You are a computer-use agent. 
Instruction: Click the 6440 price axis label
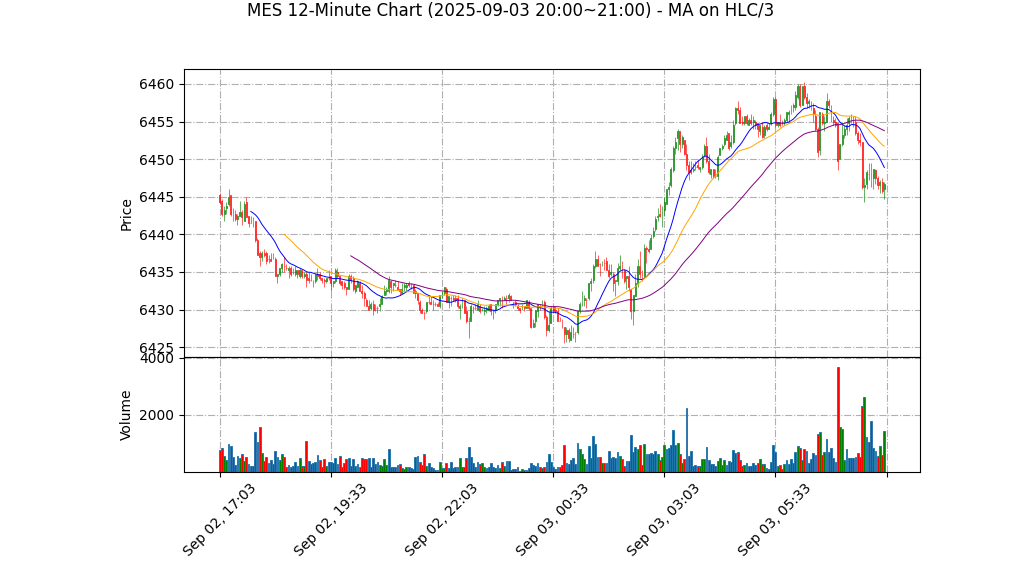point(156,235)
